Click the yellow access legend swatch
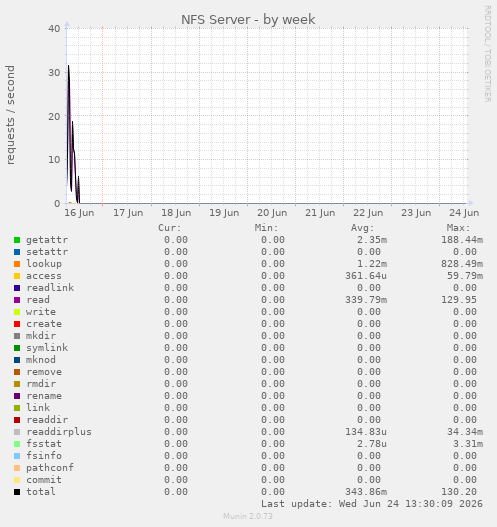The image size is (497, 527). click(x=17, y=276)
